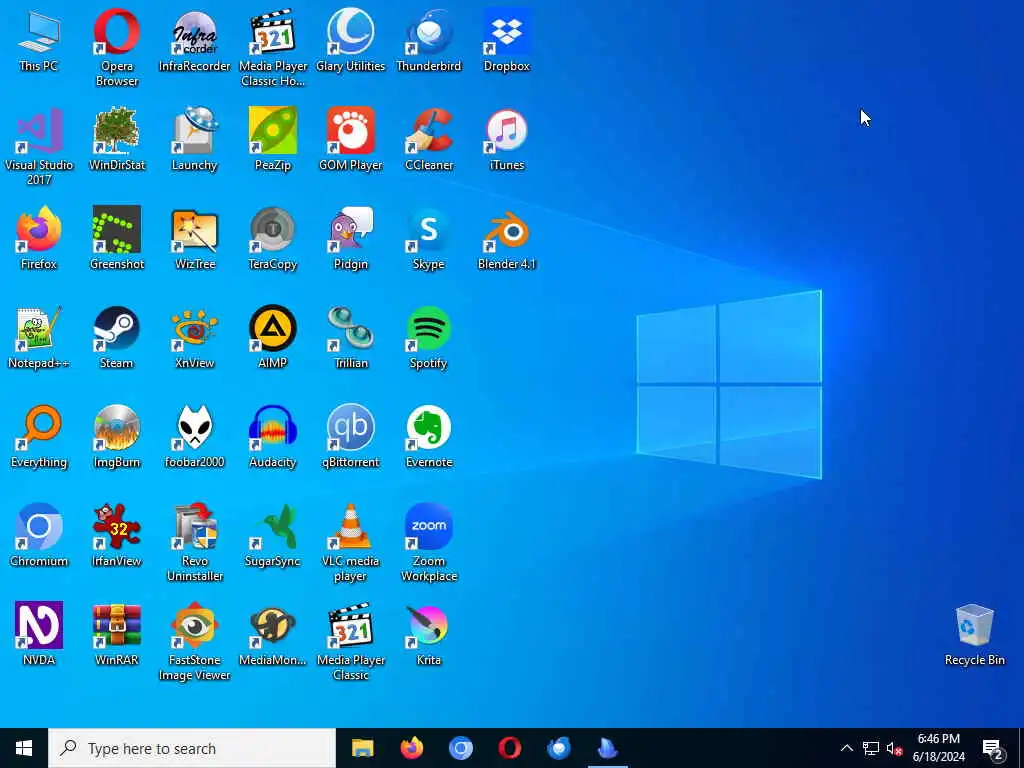The width and height of the screenshot is (1024, 768).
Task: Select the Krita desktop shortcut
Action: click(x=428, y=634)
